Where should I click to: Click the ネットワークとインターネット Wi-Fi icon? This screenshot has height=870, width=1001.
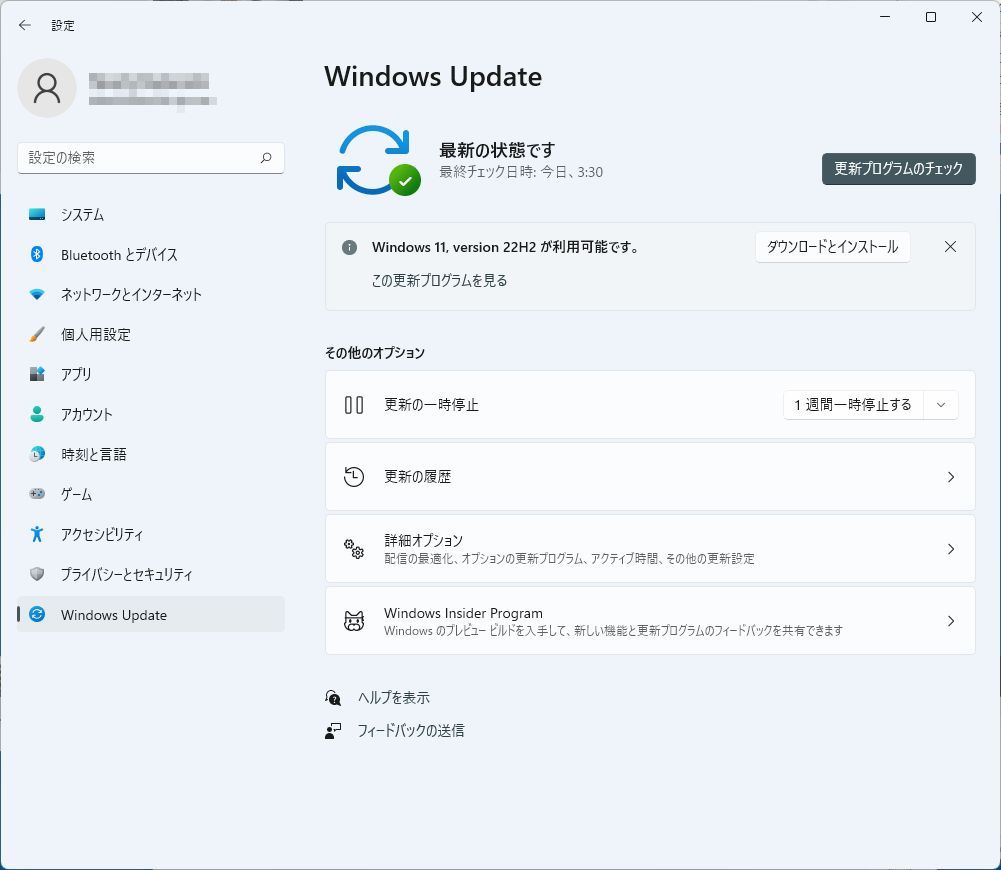(37, 295)
